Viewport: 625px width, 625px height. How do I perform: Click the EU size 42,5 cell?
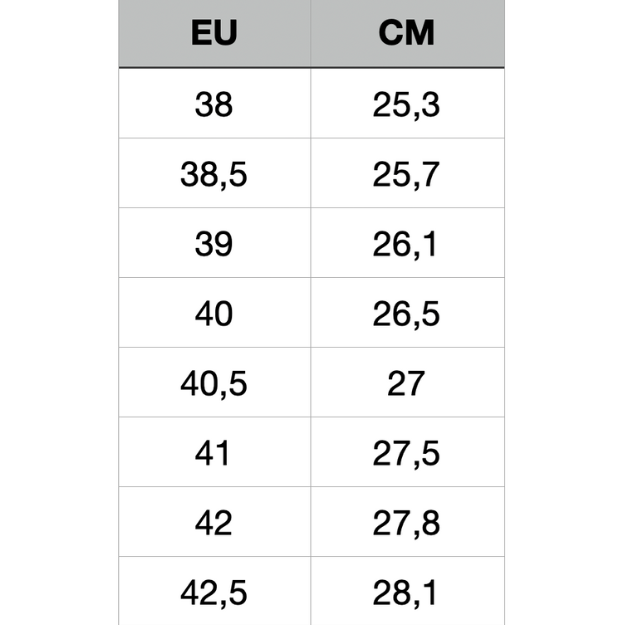[x=214, y=592]
